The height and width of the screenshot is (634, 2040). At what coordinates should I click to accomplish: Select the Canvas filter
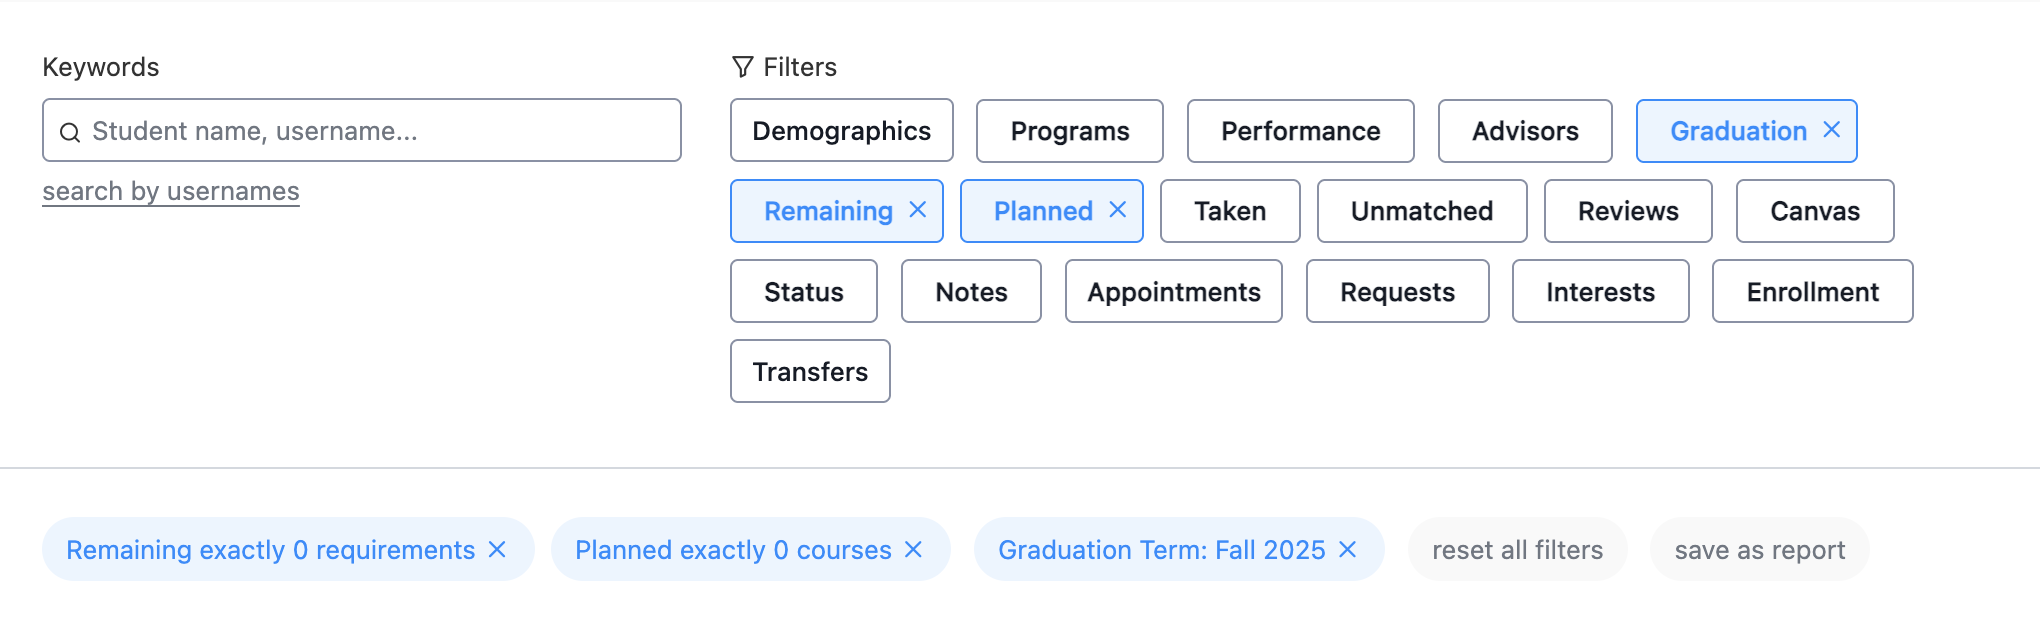coord(1814,211)
